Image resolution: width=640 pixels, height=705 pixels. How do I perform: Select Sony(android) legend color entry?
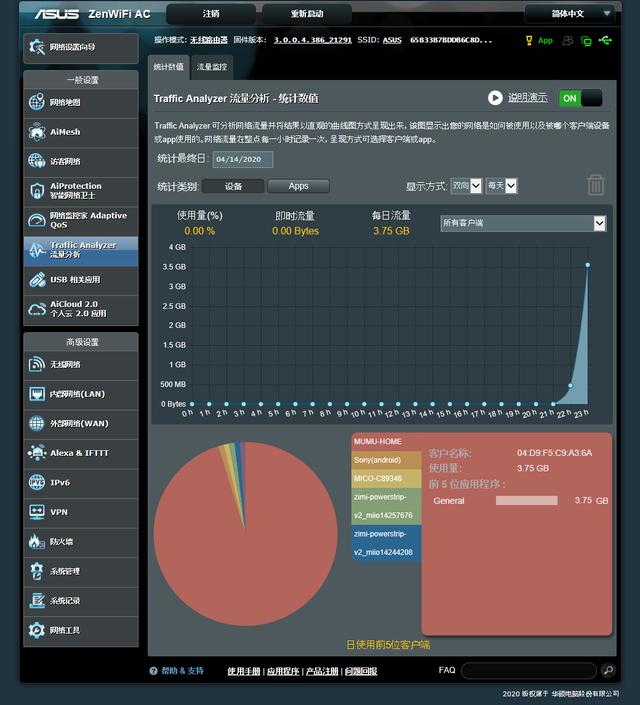click(x=386, y=460)
